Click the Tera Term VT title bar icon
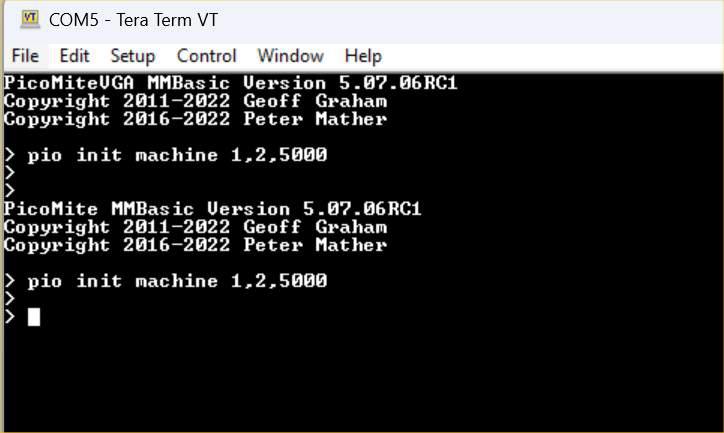 [x=30, y=19]
